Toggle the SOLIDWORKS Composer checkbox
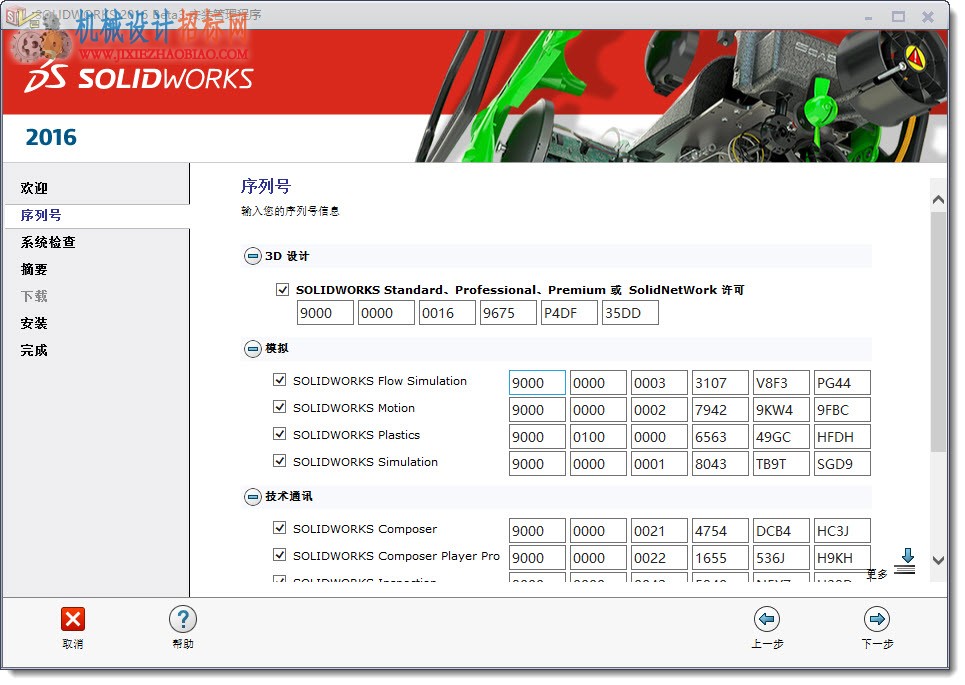This screenshot has height=685, width=965. click(279, 528)
